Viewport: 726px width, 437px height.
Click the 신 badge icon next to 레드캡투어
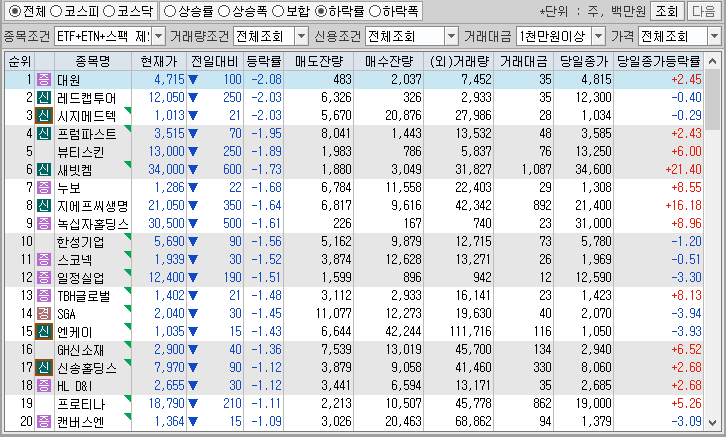tap(44, 98)
